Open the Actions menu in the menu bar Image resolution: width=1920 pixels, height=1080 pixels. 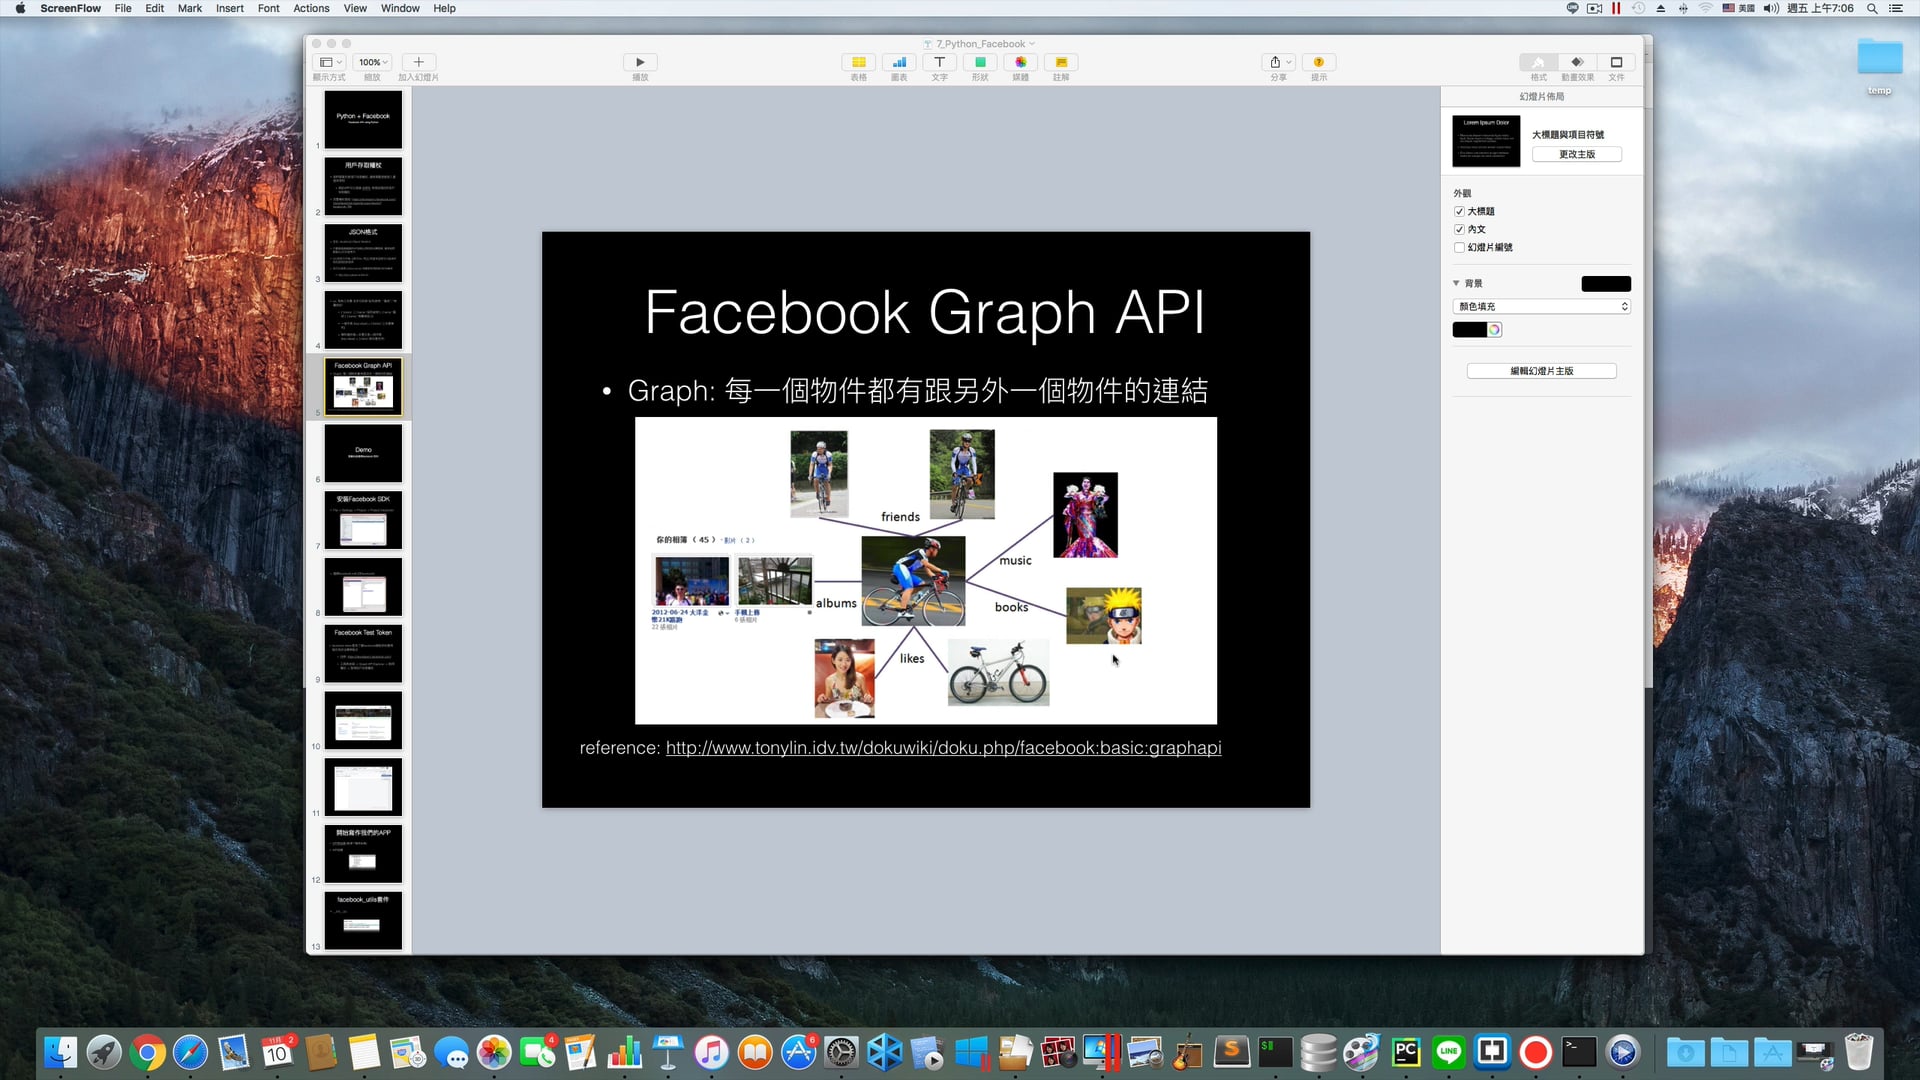(310, 8)
